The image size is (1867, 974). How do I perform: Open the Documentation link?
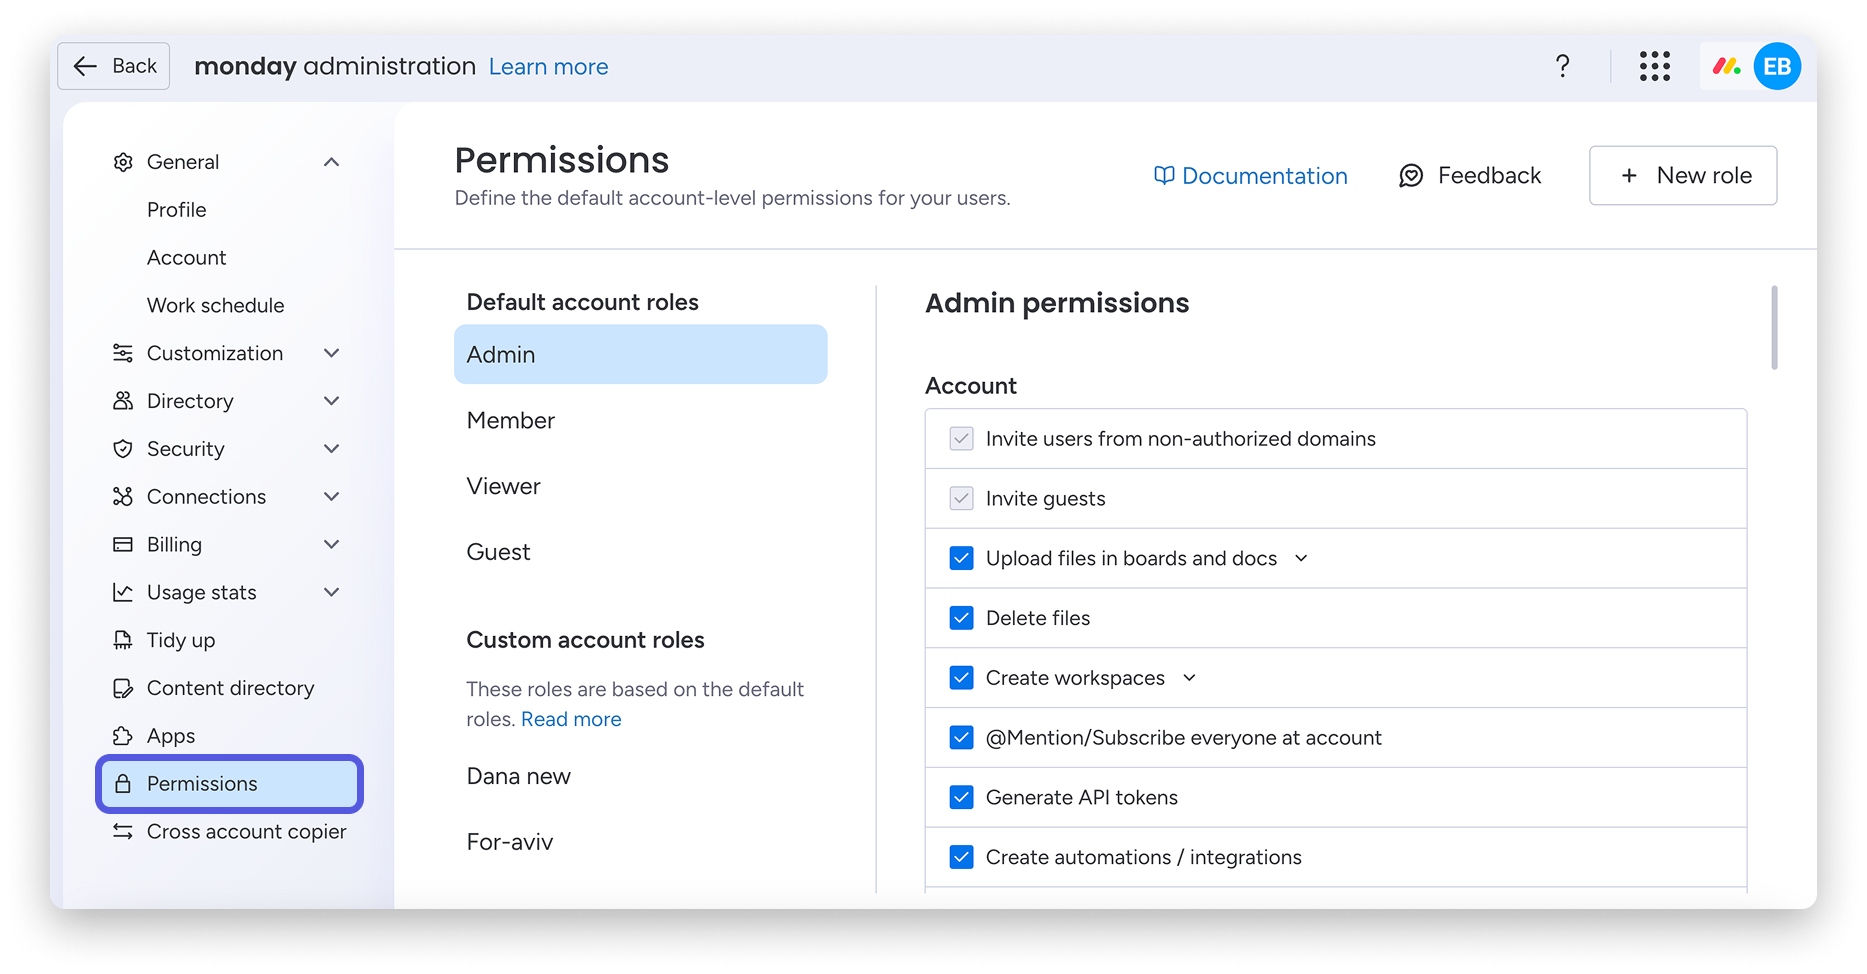tap(1250, 176)
